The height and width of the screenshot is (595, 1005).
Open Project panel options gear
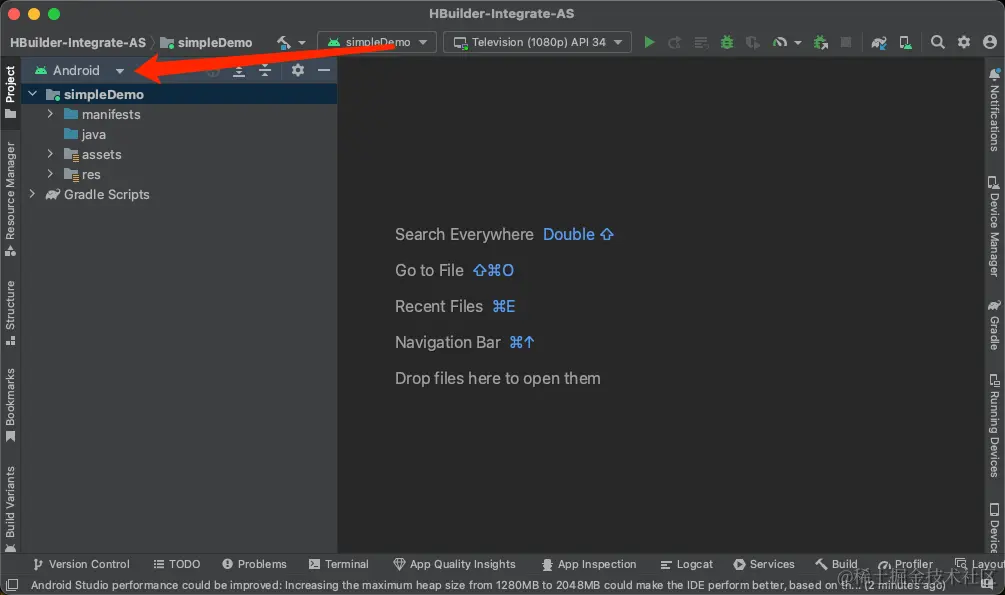pyautogui.click(x=297, y=70)
